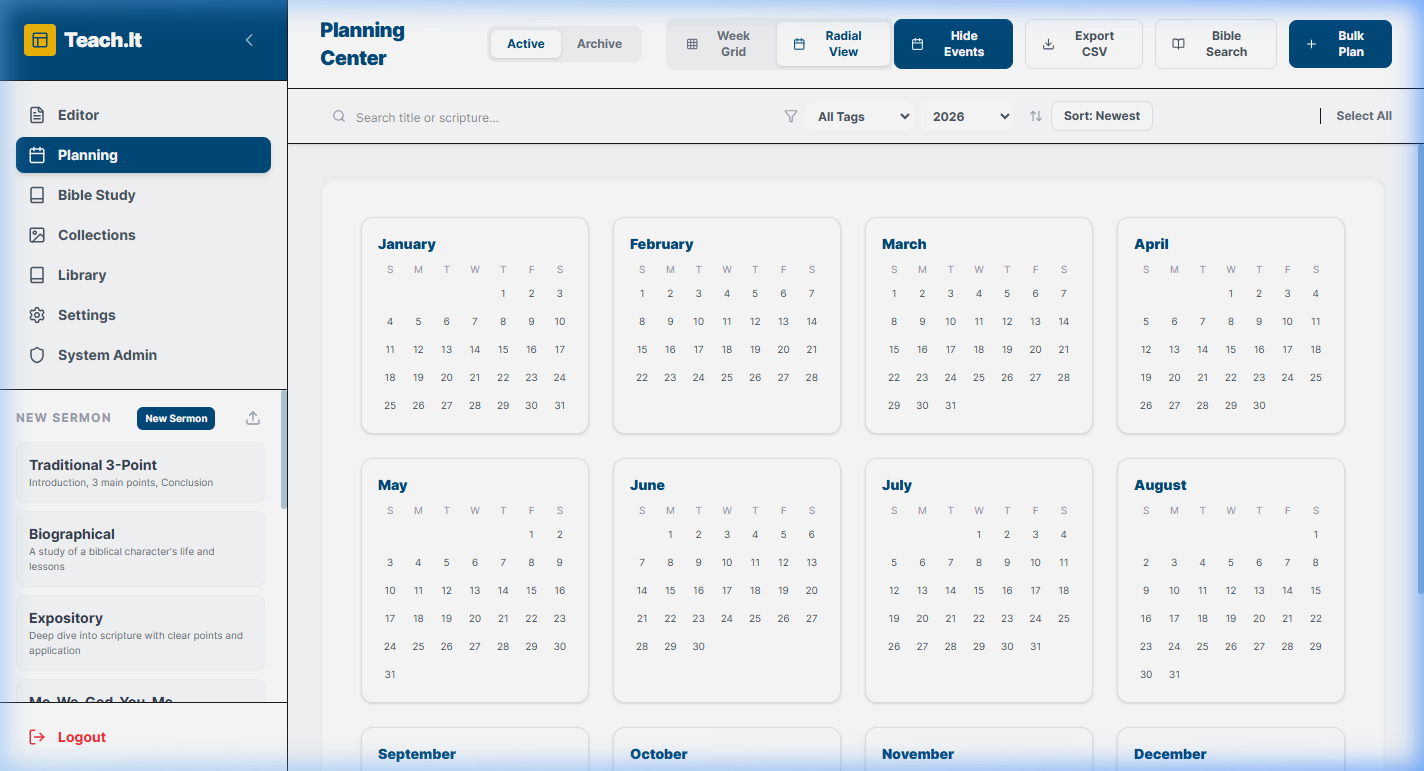Open Bible Study via its book icon

38,195
